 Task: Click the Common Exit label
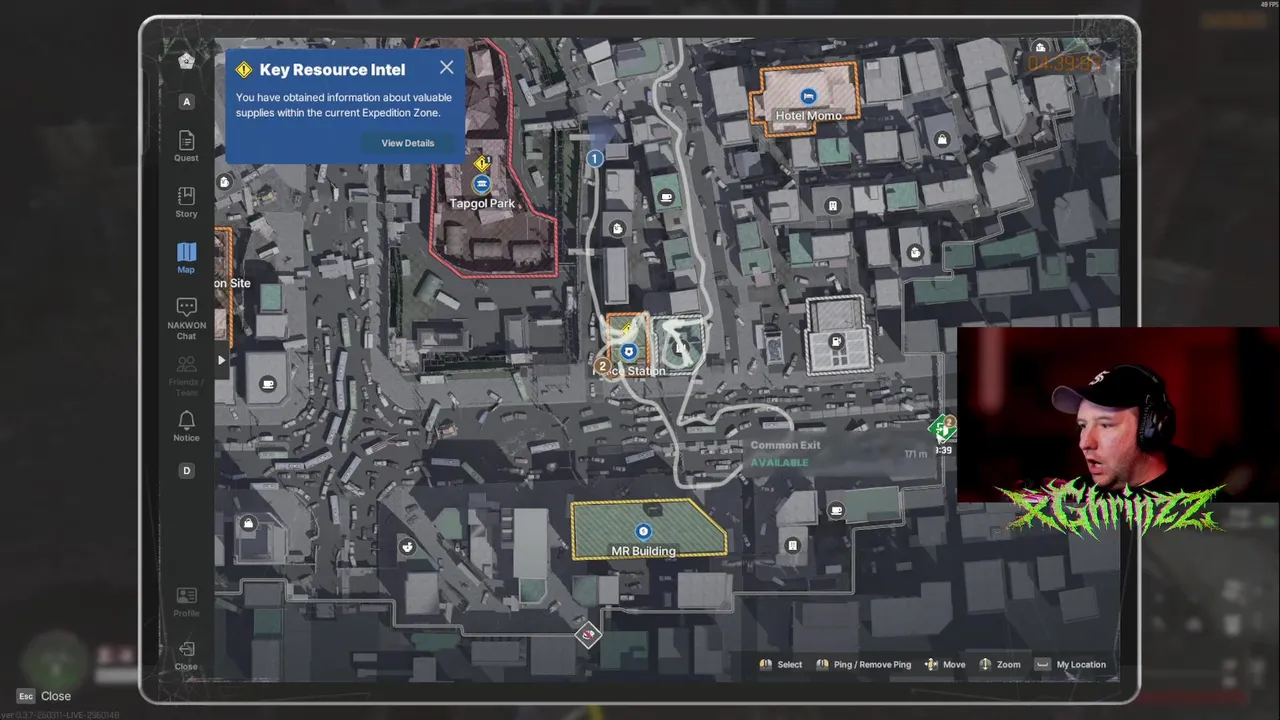(x=785, y=445)
